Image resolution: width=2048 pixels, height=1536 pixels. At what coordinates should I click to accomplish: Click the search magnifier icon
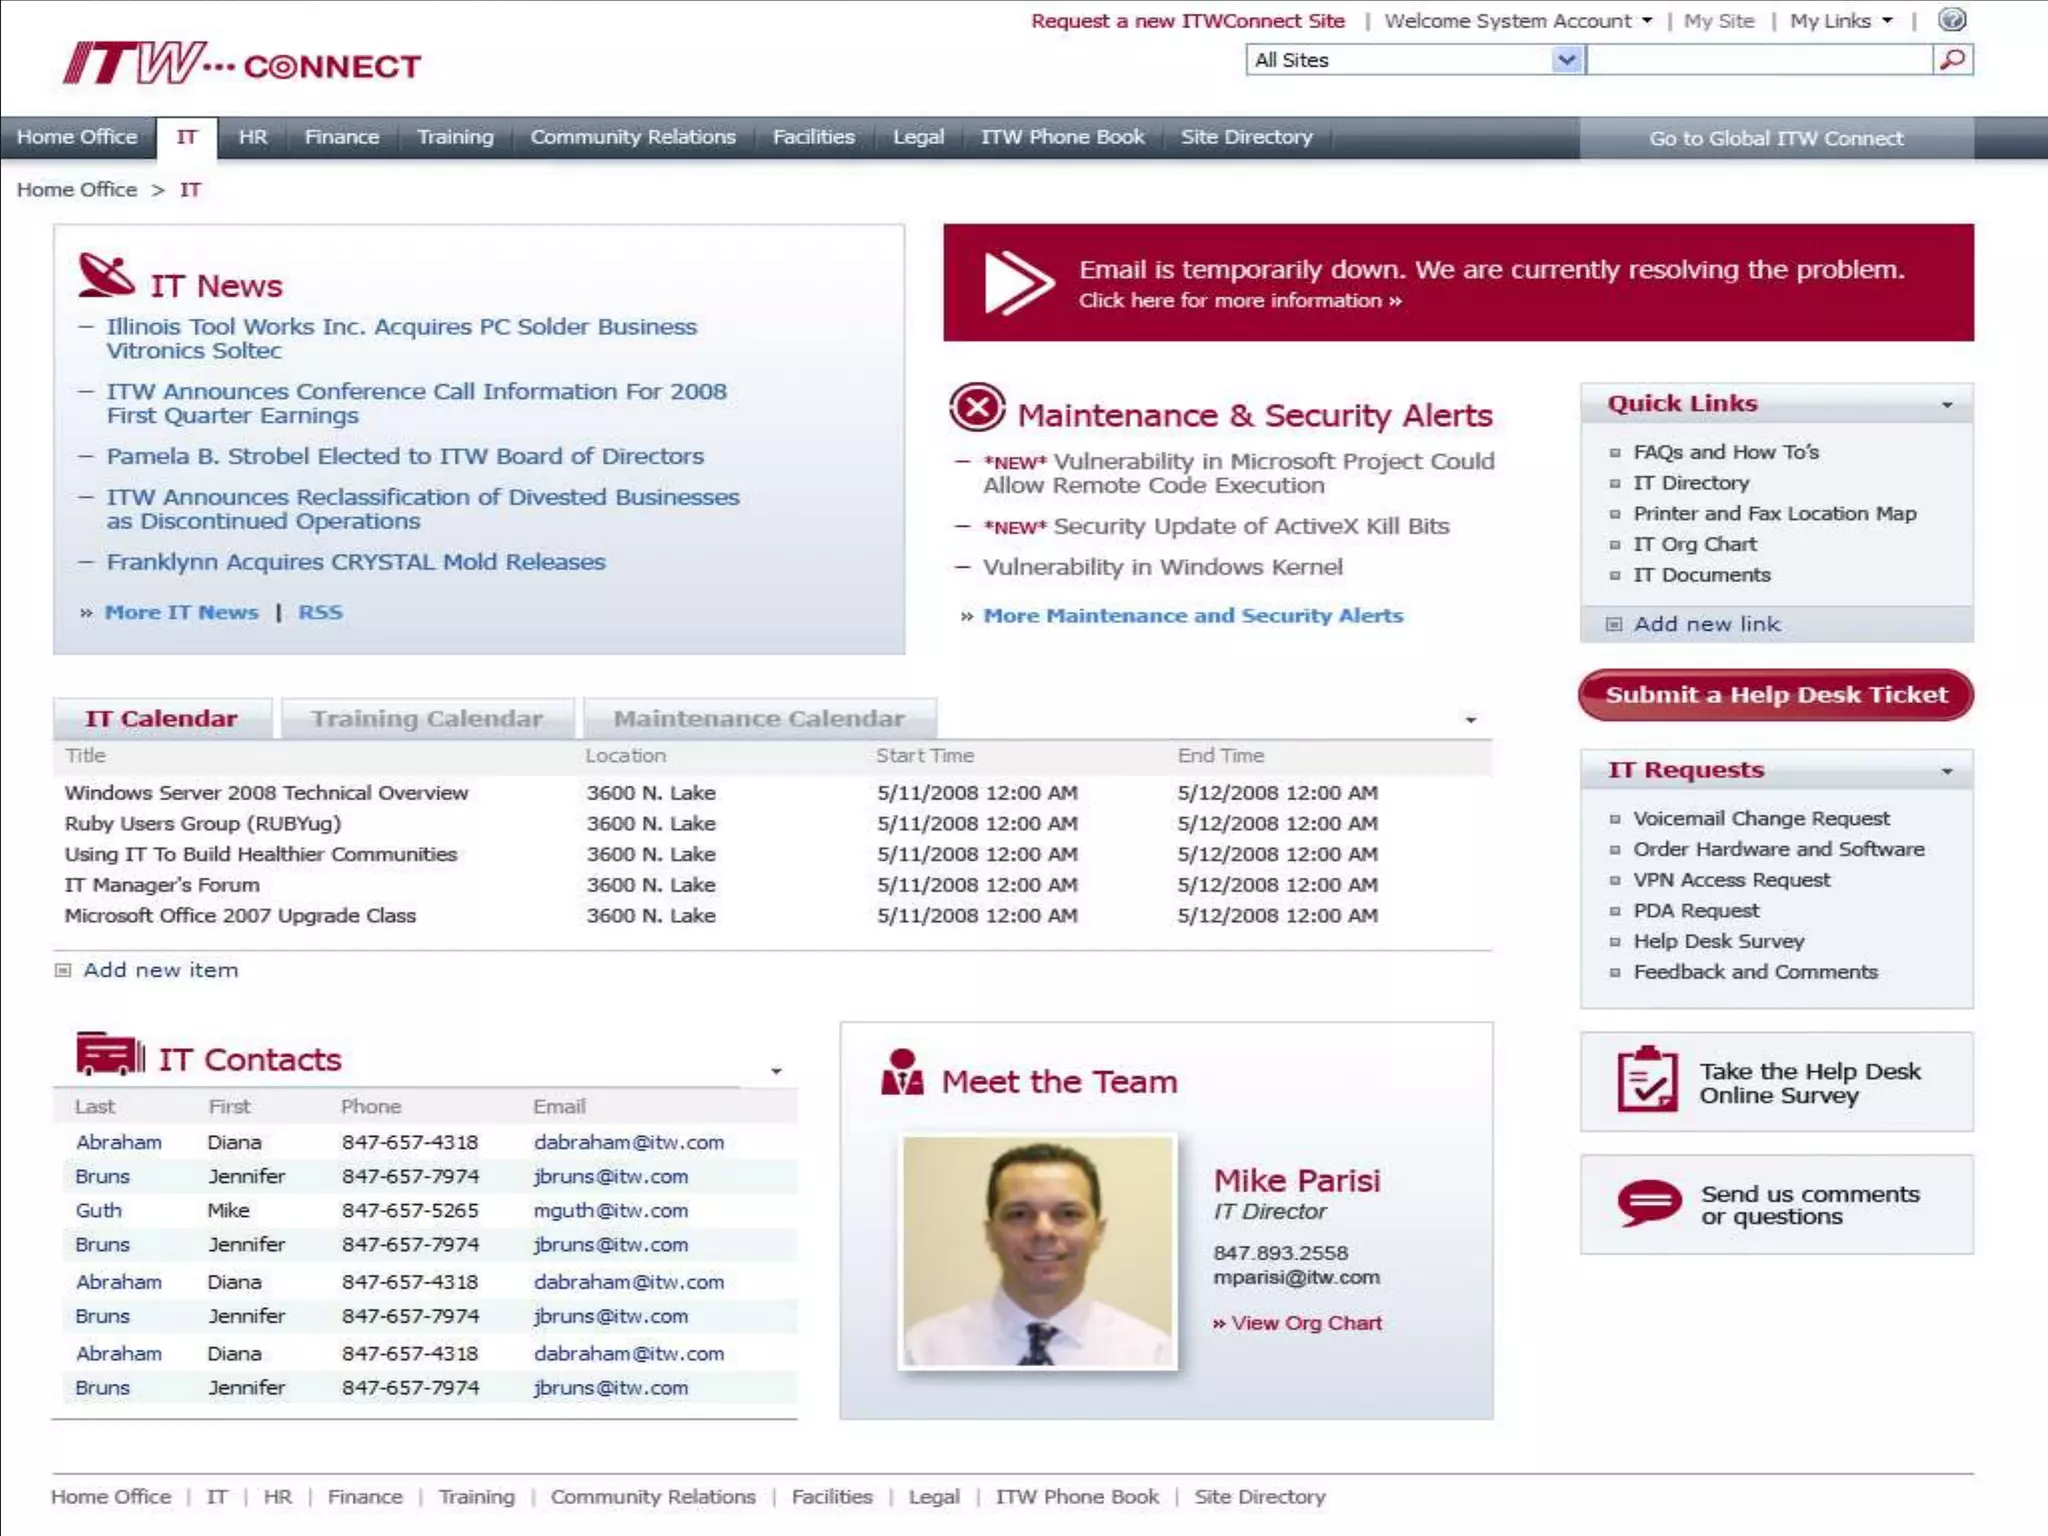coord(1952,60)
